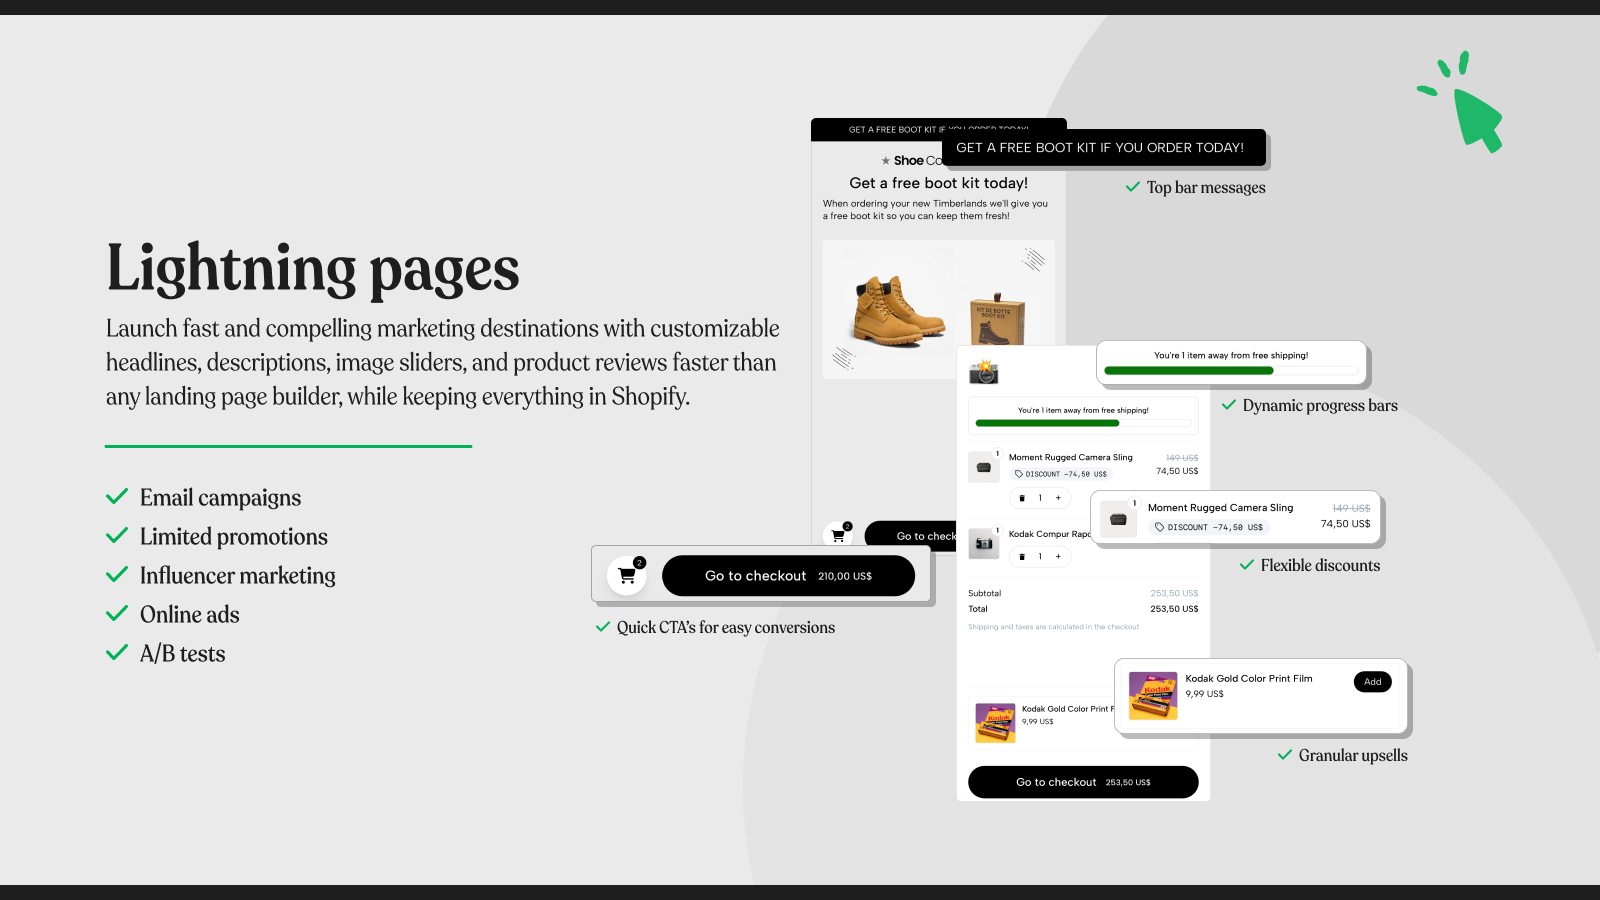Screen dimensions: 1600x900
Task: Click the checkmark beside Granular upsells
Action: tap(1284, 755)
